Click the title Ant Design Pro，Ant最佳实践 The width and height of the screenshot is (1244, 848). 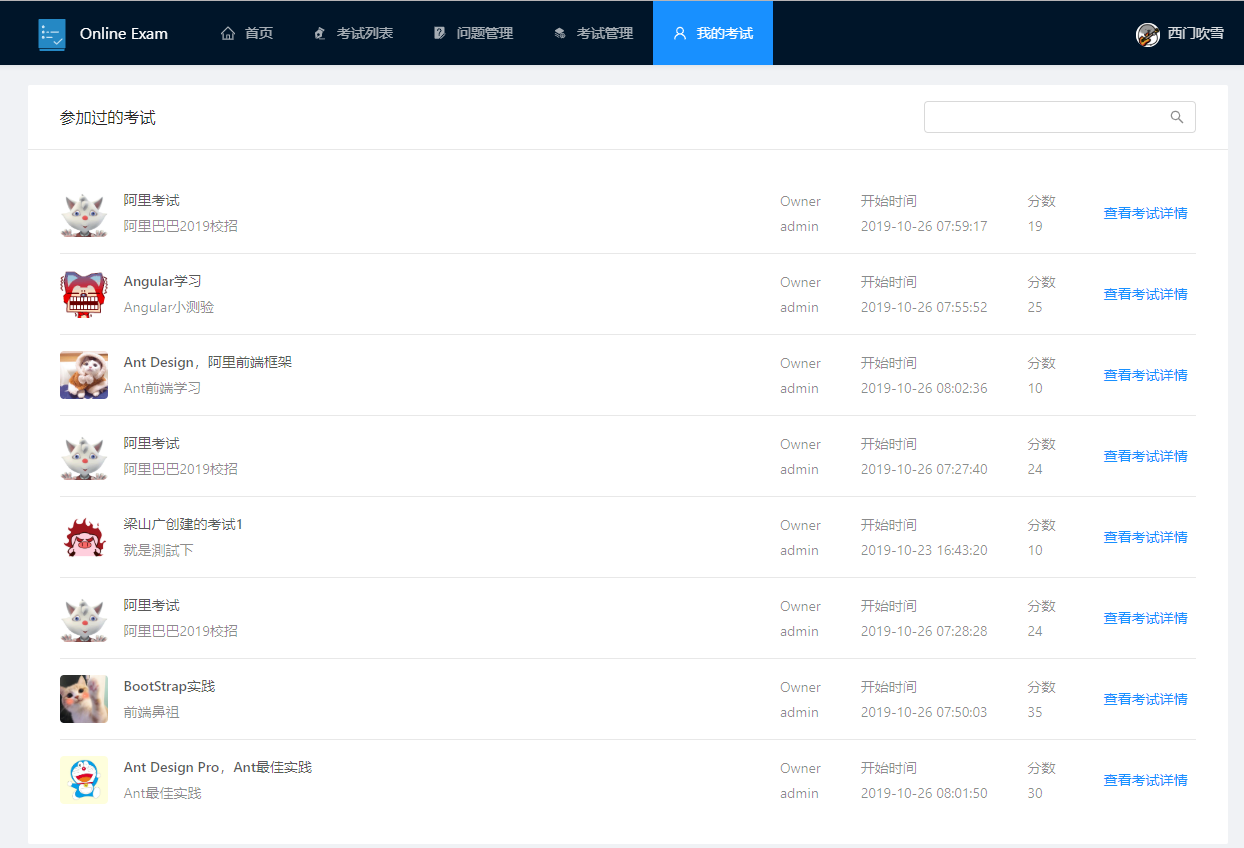[x=218, y=767]
